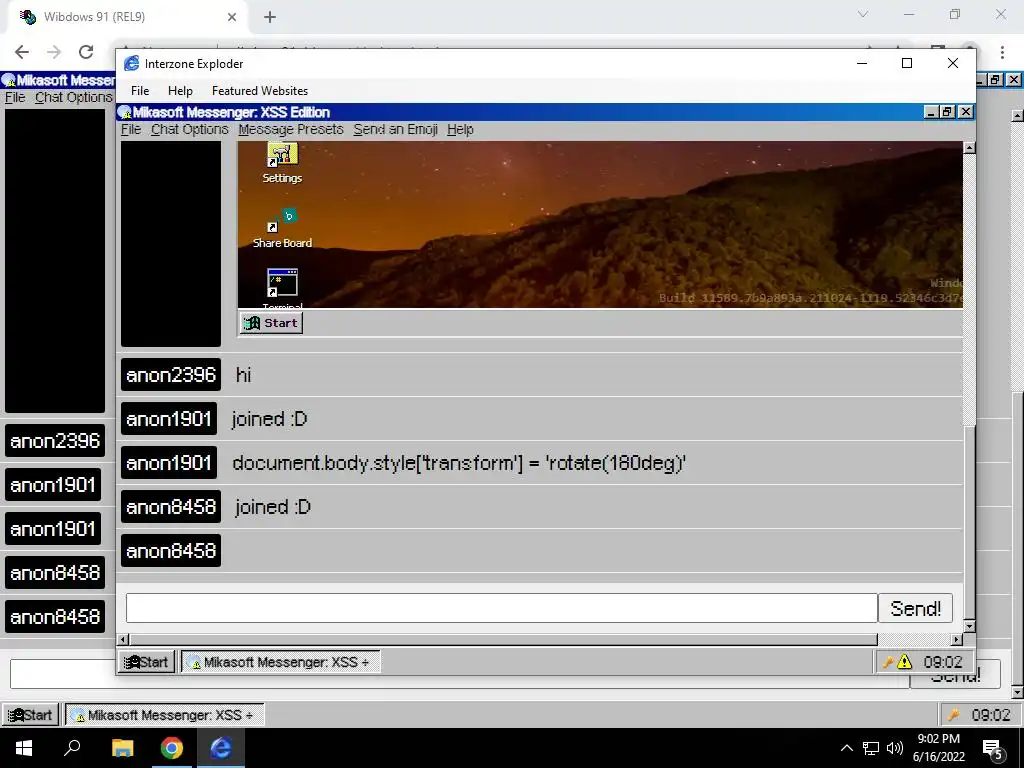Open the Settings shortcut on the embedded desktop

click(282, 163)
